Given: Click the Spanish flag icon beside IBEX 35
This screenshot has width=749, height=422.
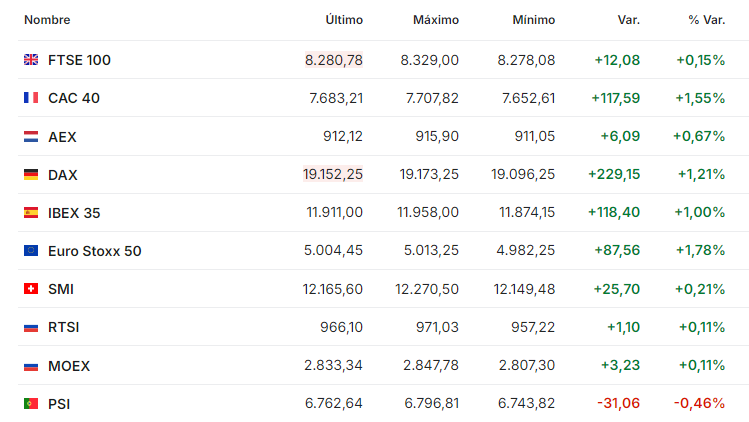Looking at the screenshot, I should point(31,213).
